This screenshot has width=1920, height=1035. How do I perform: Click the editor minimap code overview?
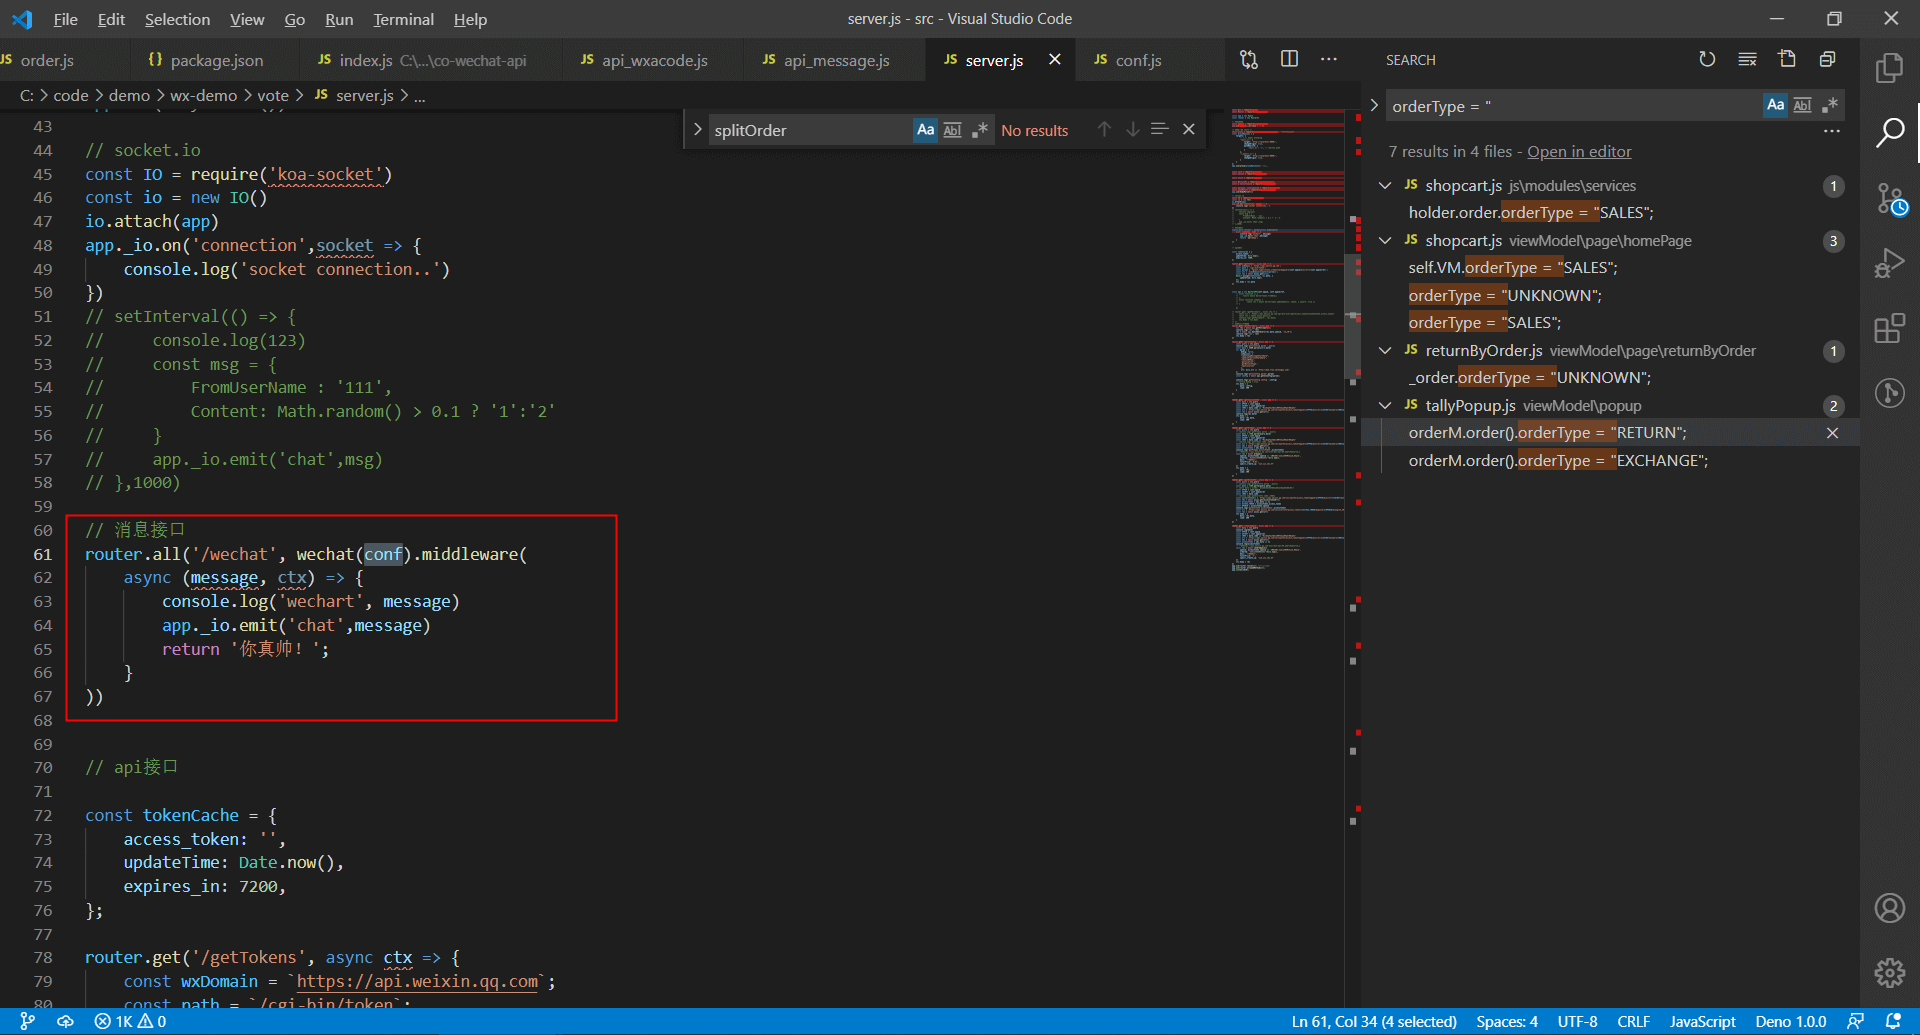(1288, 340)
